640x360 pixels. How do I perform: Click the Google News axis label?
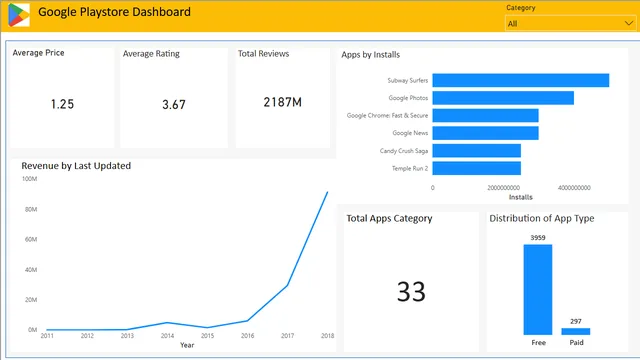[x=410, y=133]
